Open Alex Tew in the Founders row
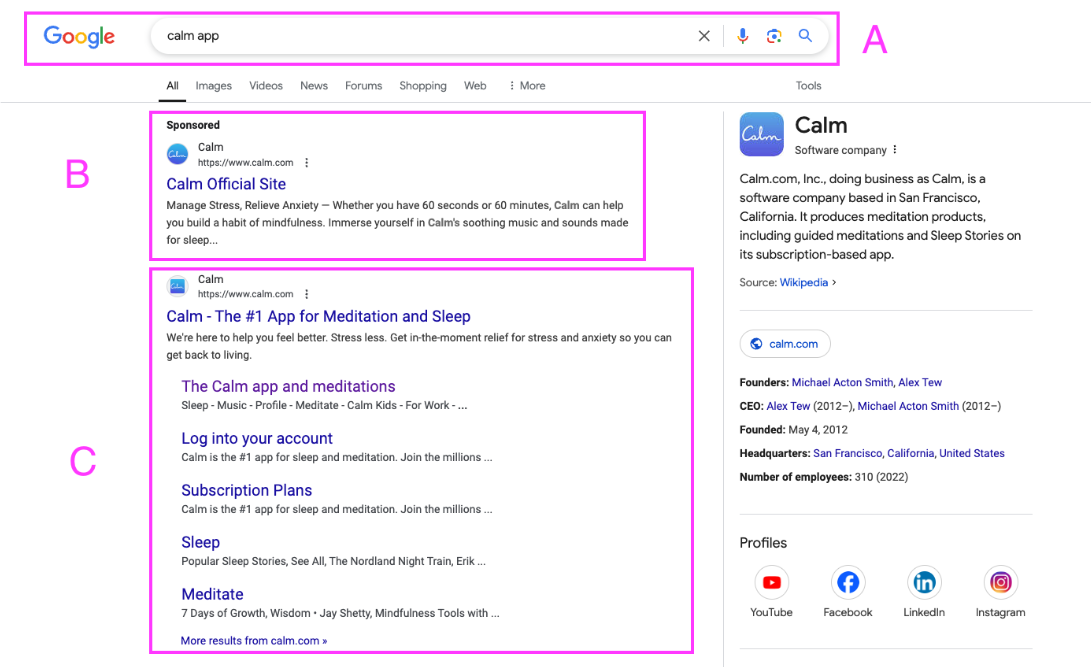The width and height of the screenshot is (1092, 667). (920, 382)
